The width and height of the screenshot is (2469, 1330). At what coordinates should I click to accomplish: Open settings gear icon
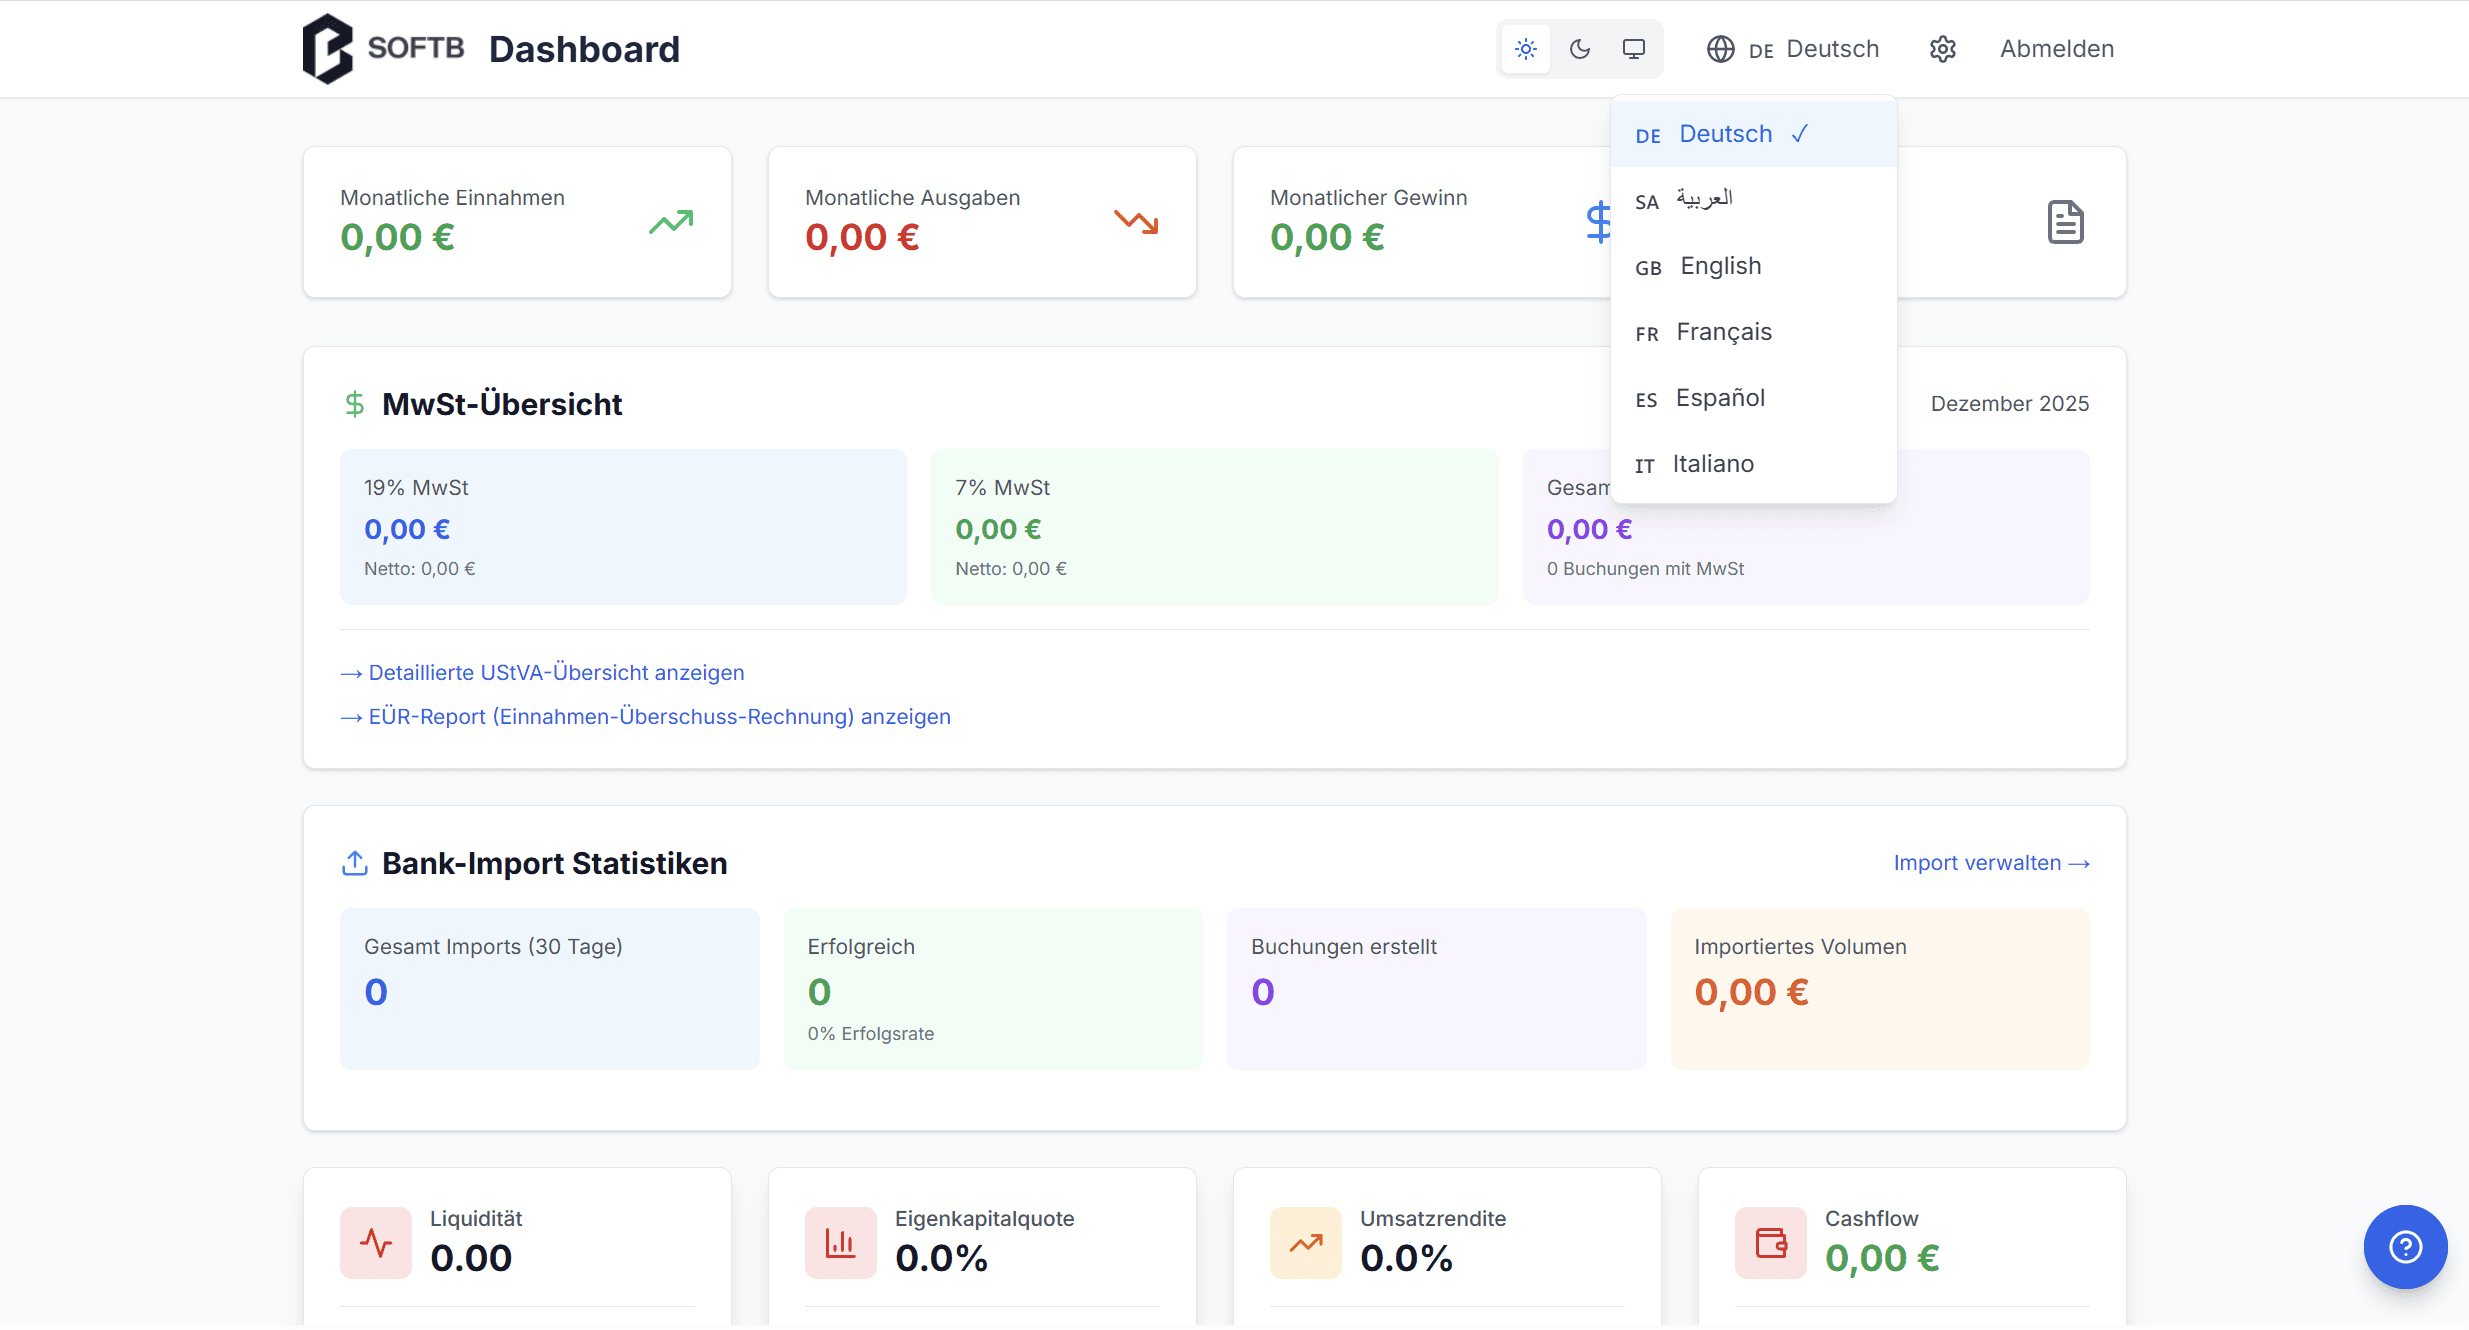click(1942, 49)
